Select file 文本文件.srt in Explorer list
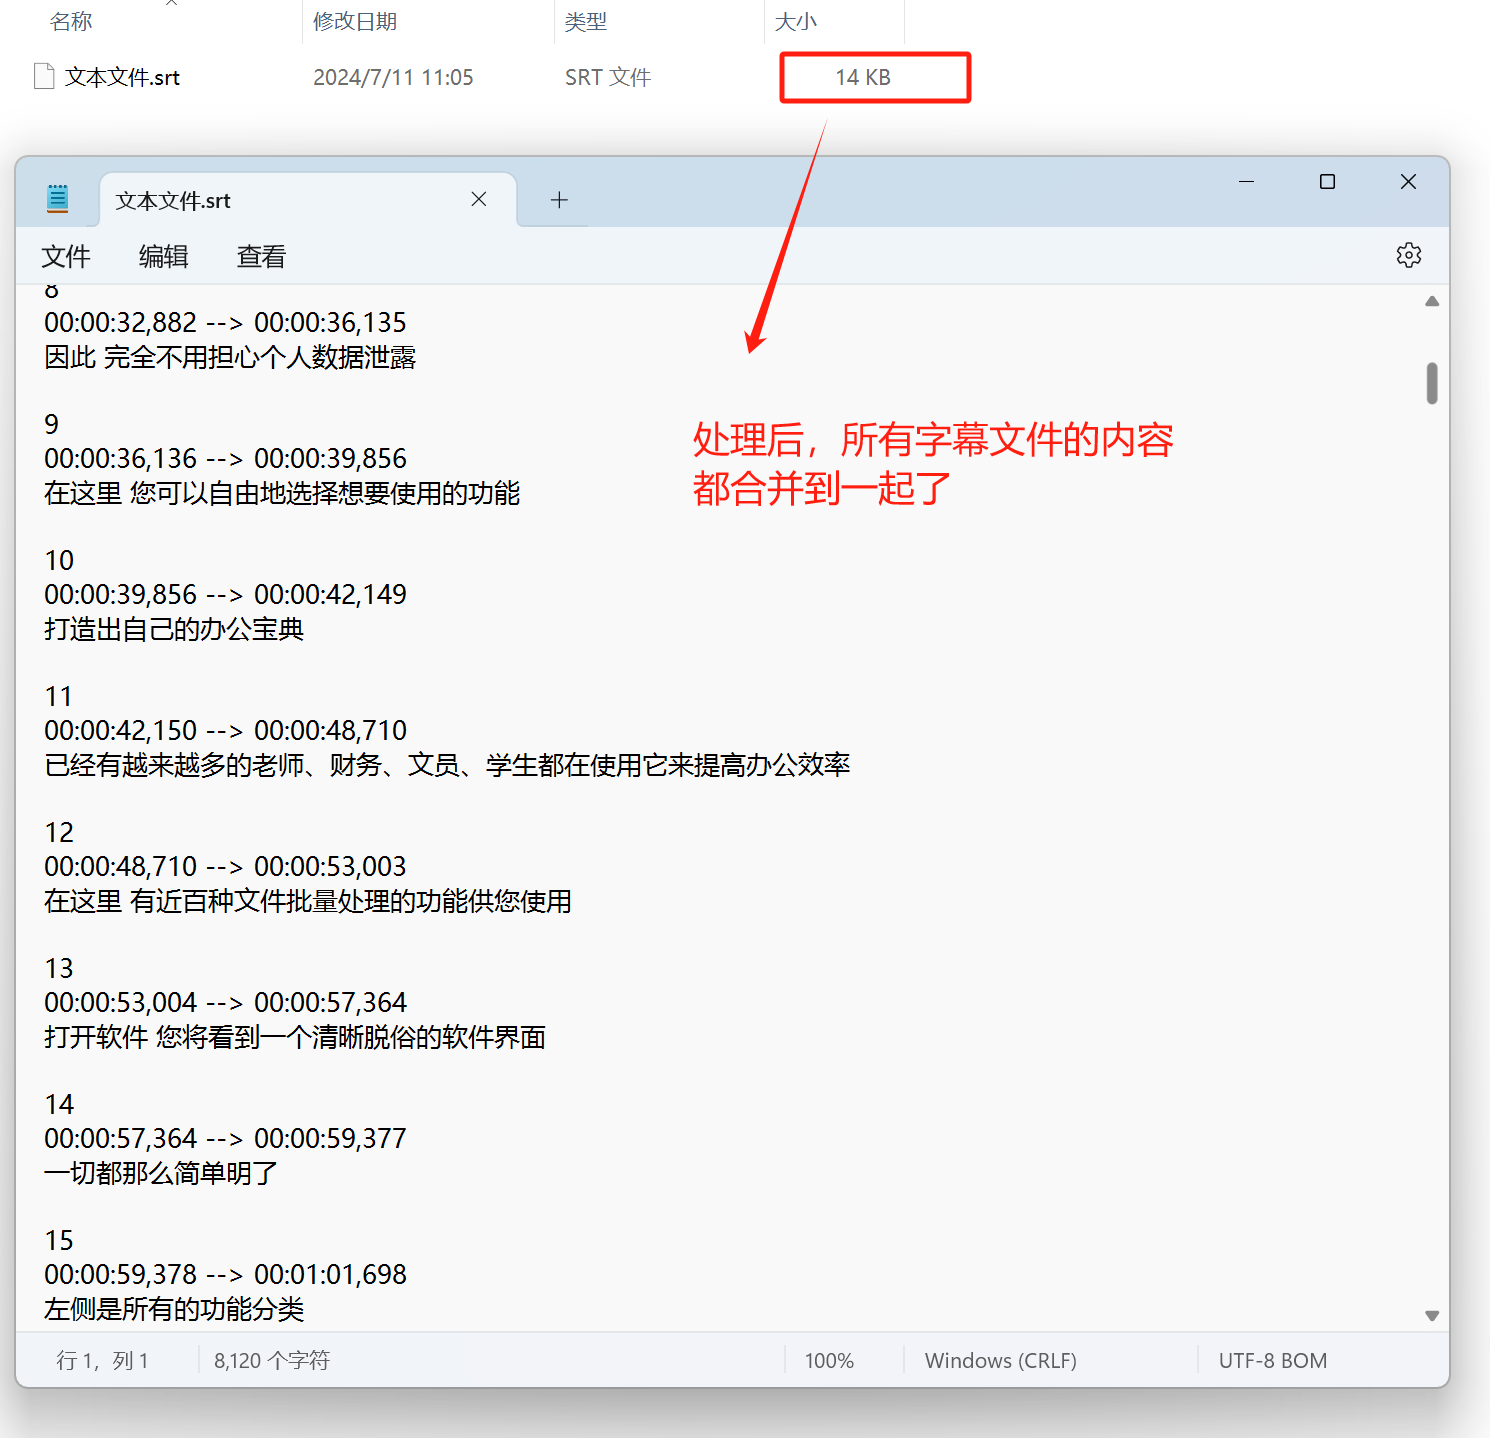The height and width of the screenshot is (1438, 1490). click(x=122, y=78)
